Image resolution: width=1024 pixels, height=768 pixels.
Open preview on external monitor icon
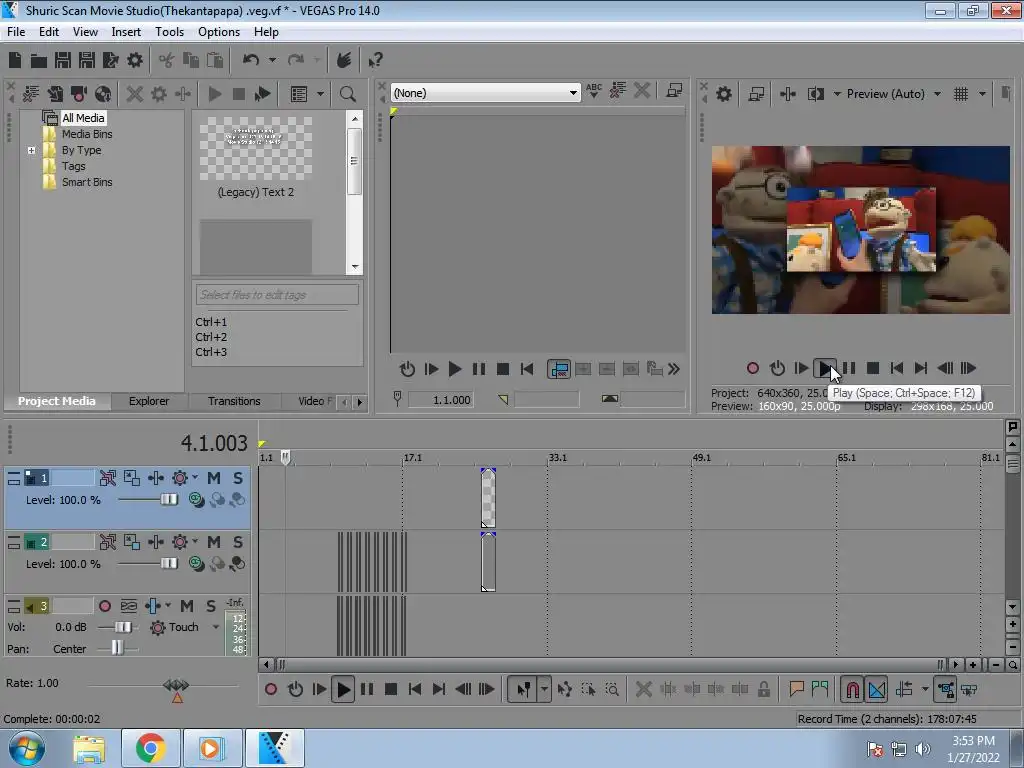click(756, 94)
